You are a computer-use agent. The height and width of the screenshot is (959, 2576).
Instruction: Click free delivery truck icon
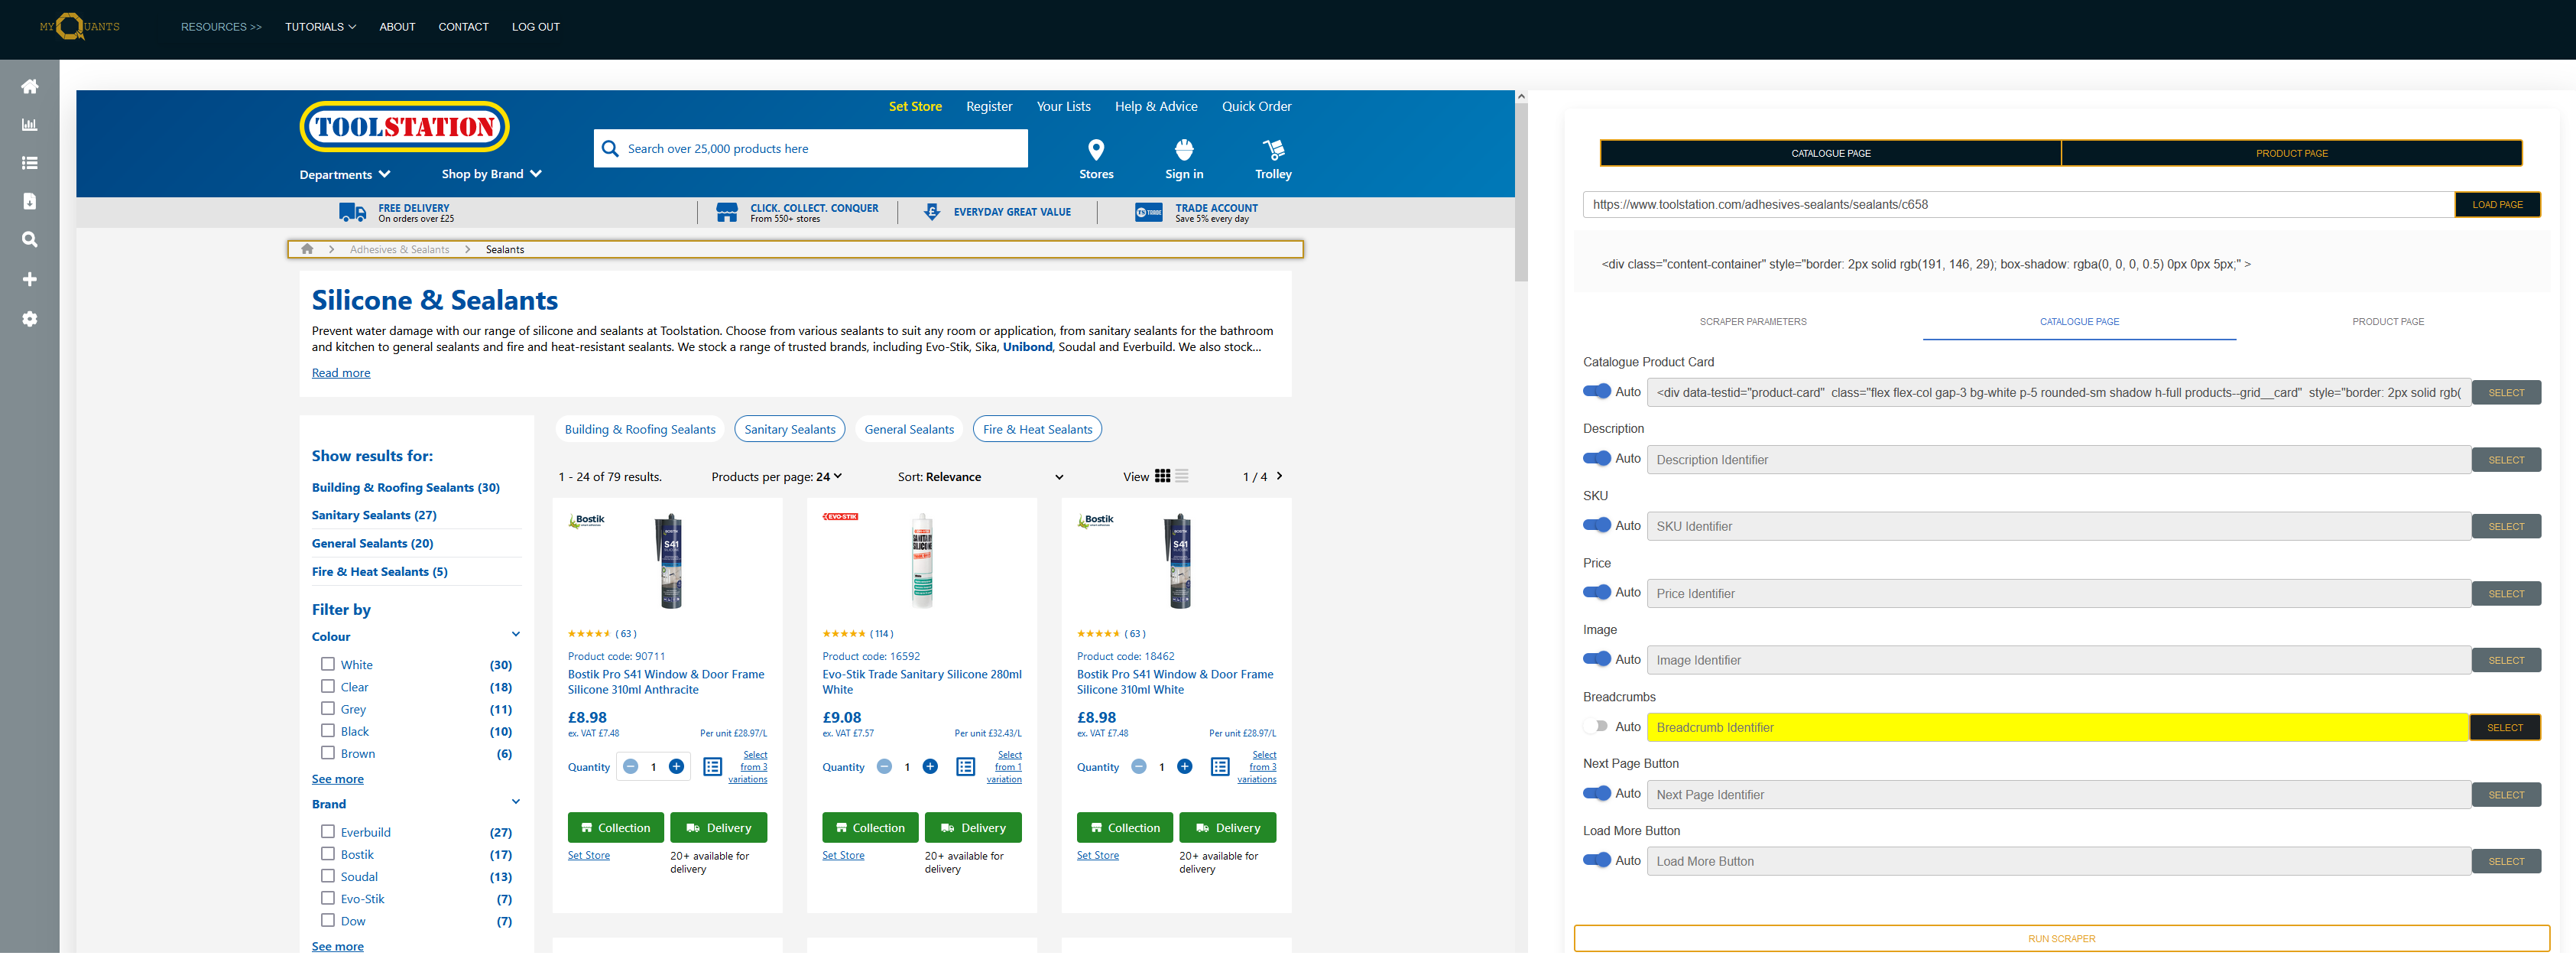[352, 213]
